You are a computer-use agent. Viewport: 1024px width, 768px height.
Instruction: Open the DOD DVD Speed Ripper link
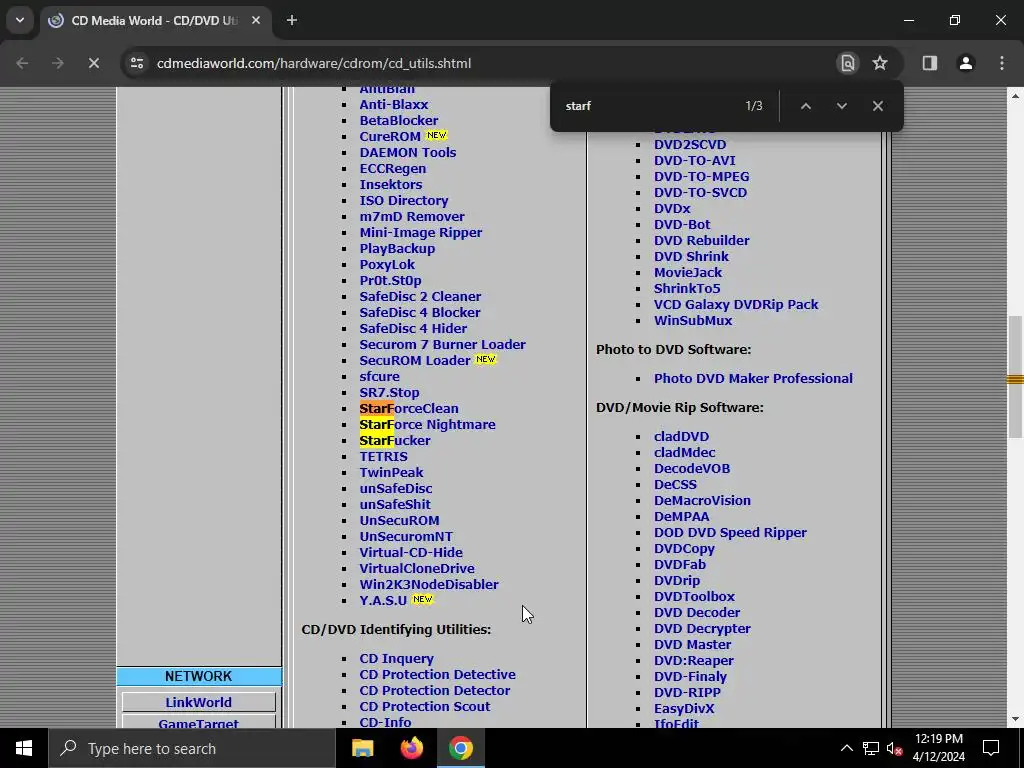pos(730,533)
